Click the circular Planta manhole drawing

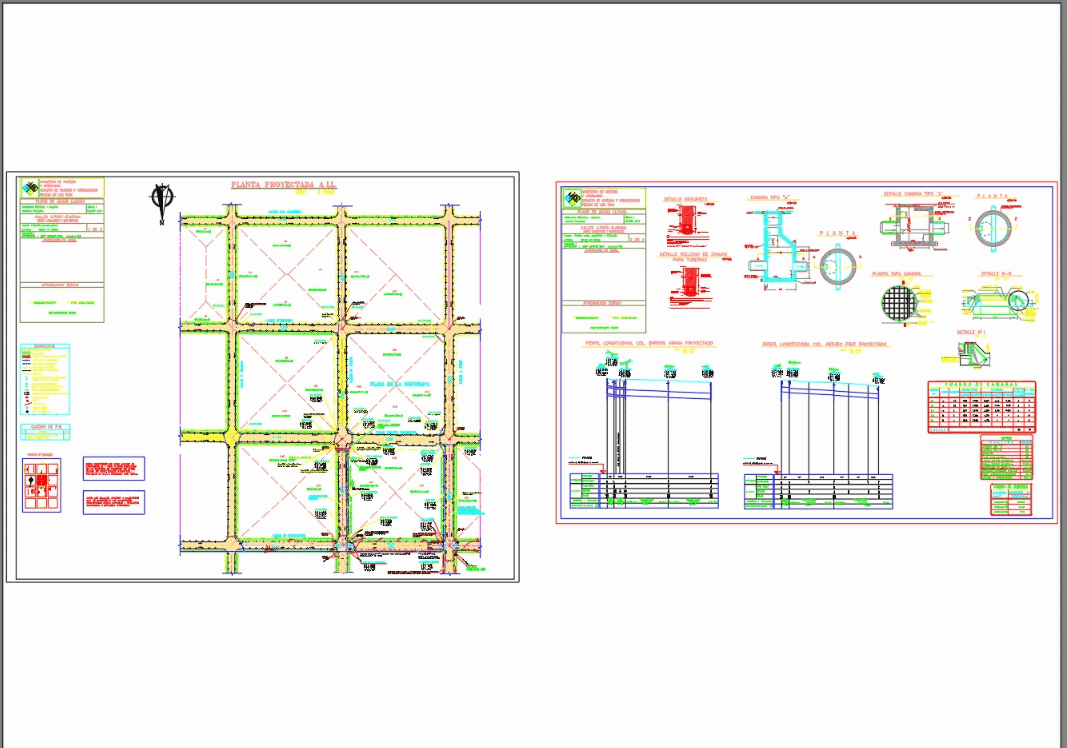tap(837, 267)
